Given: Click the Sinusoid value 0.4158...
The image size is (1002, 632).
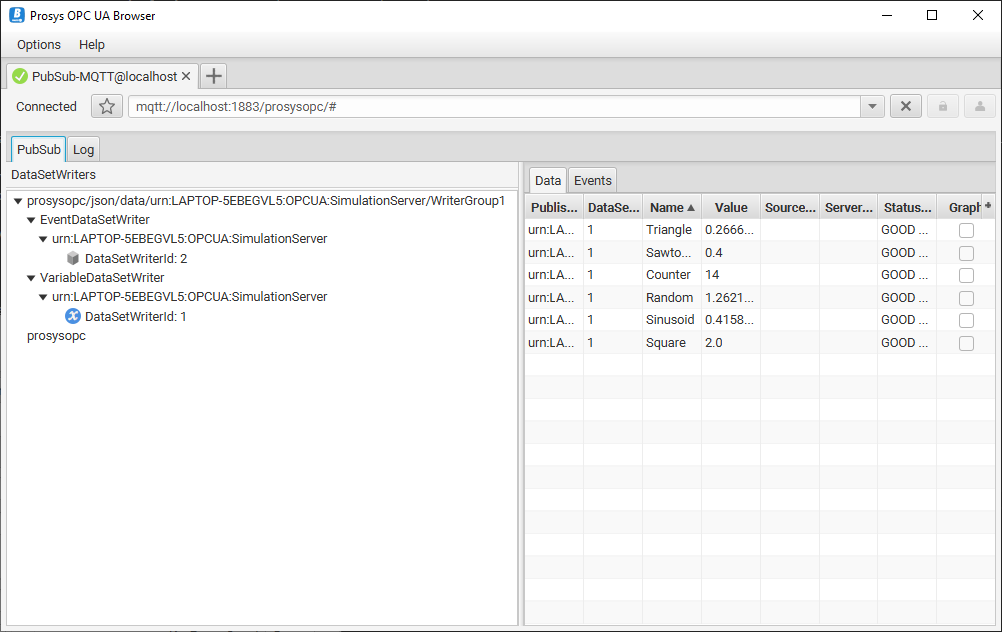Looking at the screenshot, I should tap(729, 320).
